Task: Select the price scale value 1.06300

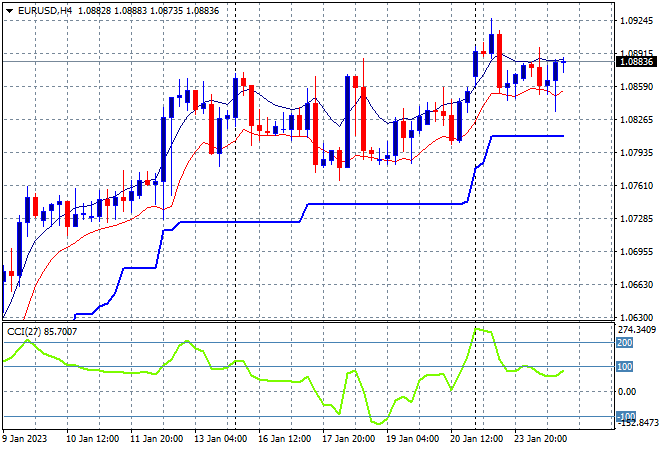Action: (x=637, y=317)
